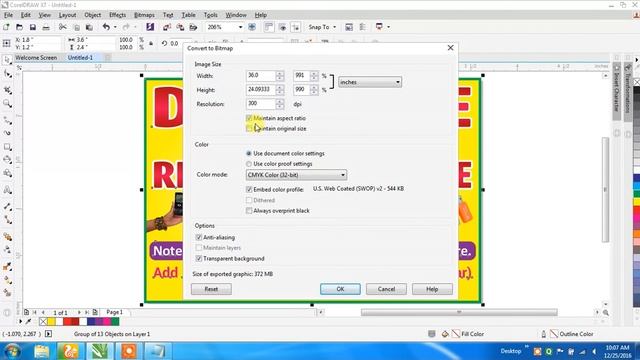Select Use document color settings radio
Viewport: 640px width, 360px height.
pos(249,153)
